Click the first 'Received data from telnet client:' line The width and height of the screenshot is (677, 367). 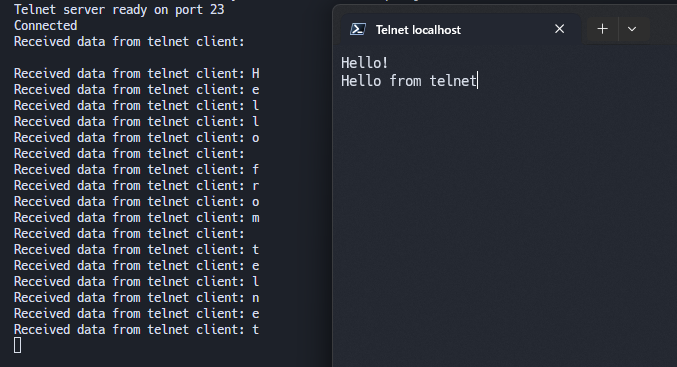click(129, 41)
